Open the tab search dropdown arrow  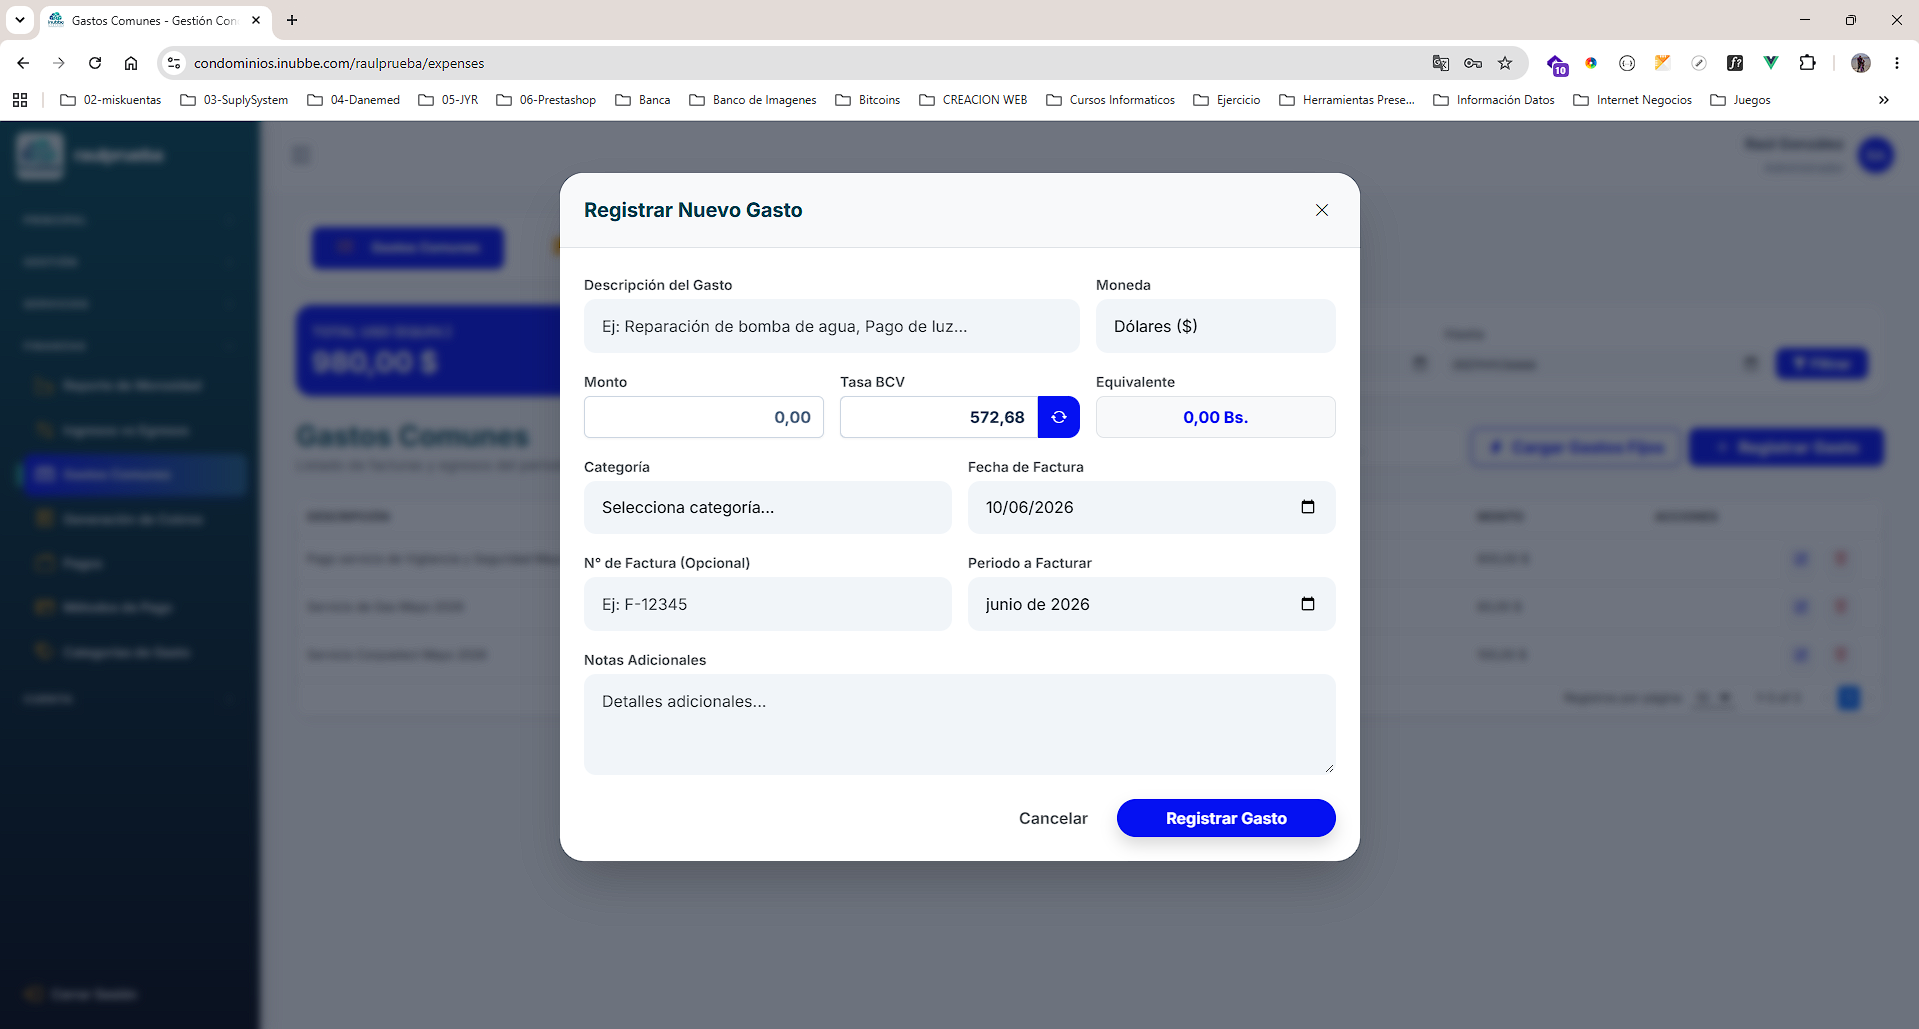[20, 20]
